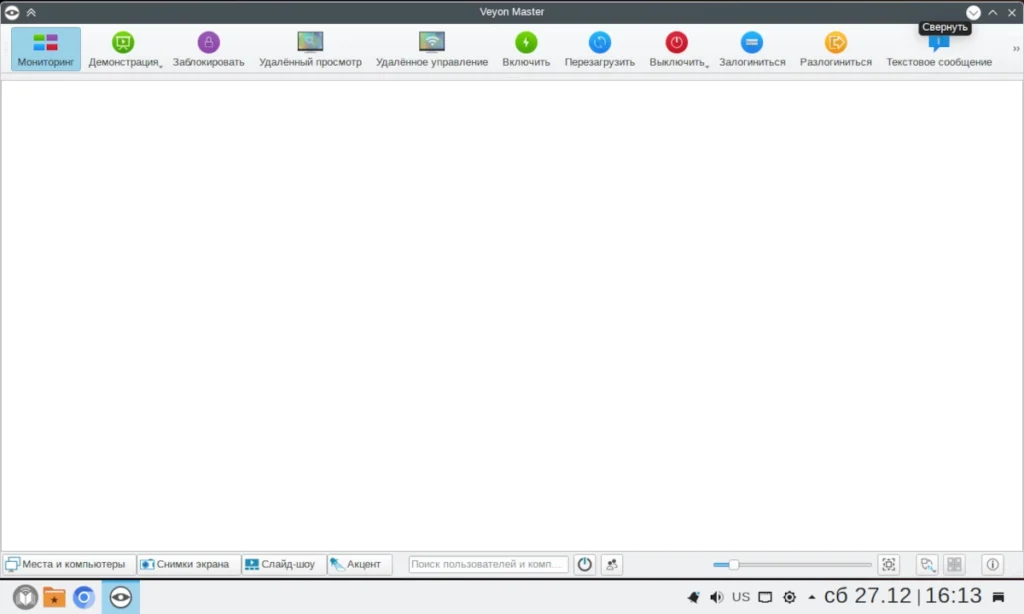The width and height of the screenshot is (1024, 614).
Task: Launch the Chromium browser from the taskbar
Action: [84, 597]
